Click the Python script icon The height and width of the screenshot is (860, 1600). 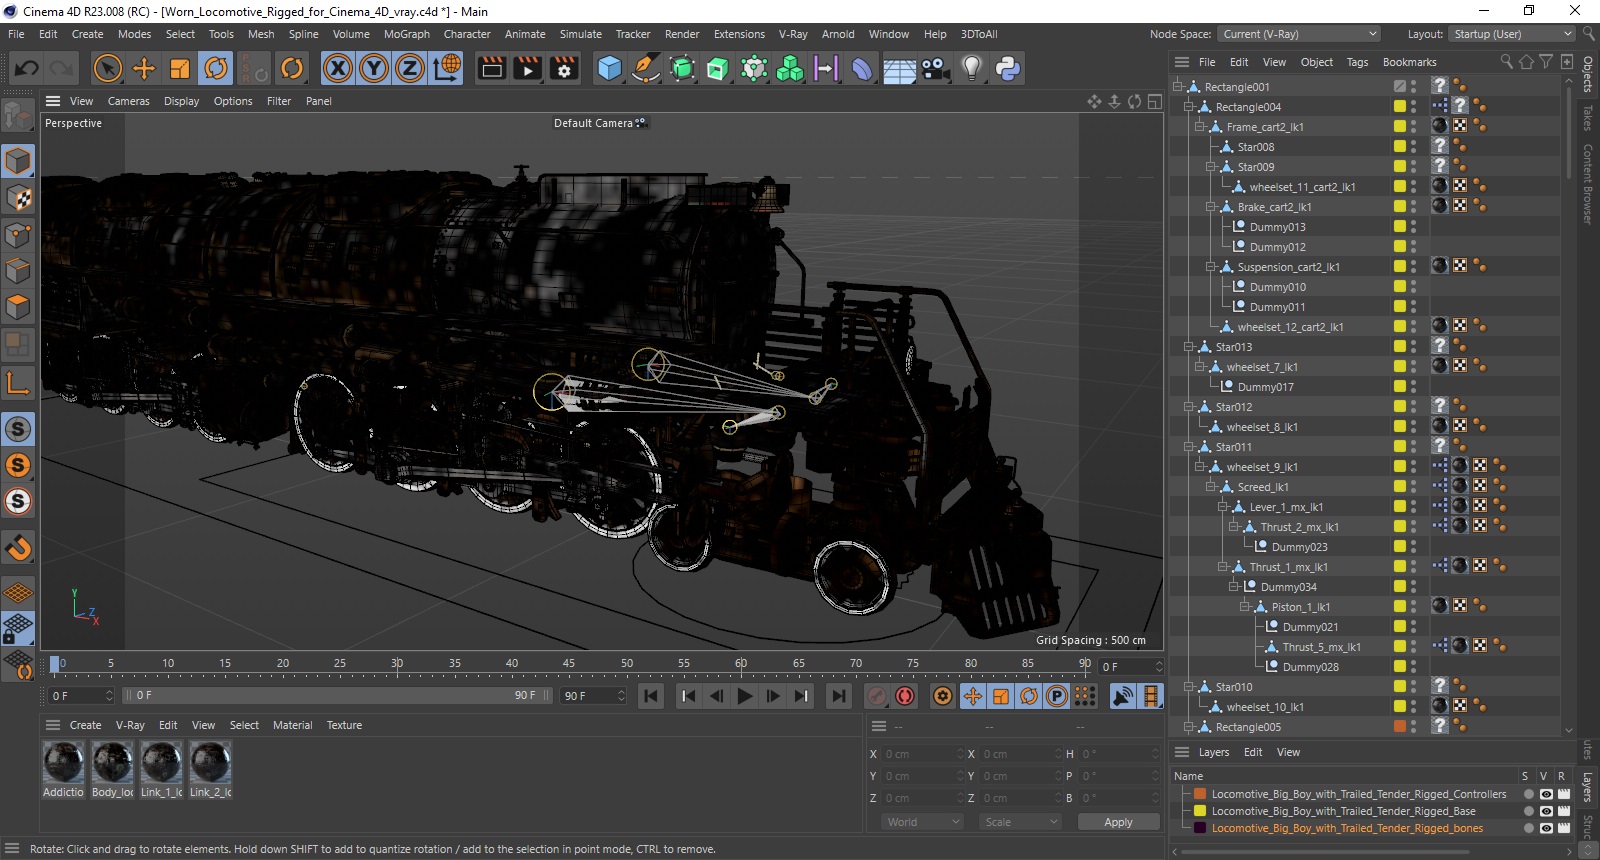point(1008,68)
